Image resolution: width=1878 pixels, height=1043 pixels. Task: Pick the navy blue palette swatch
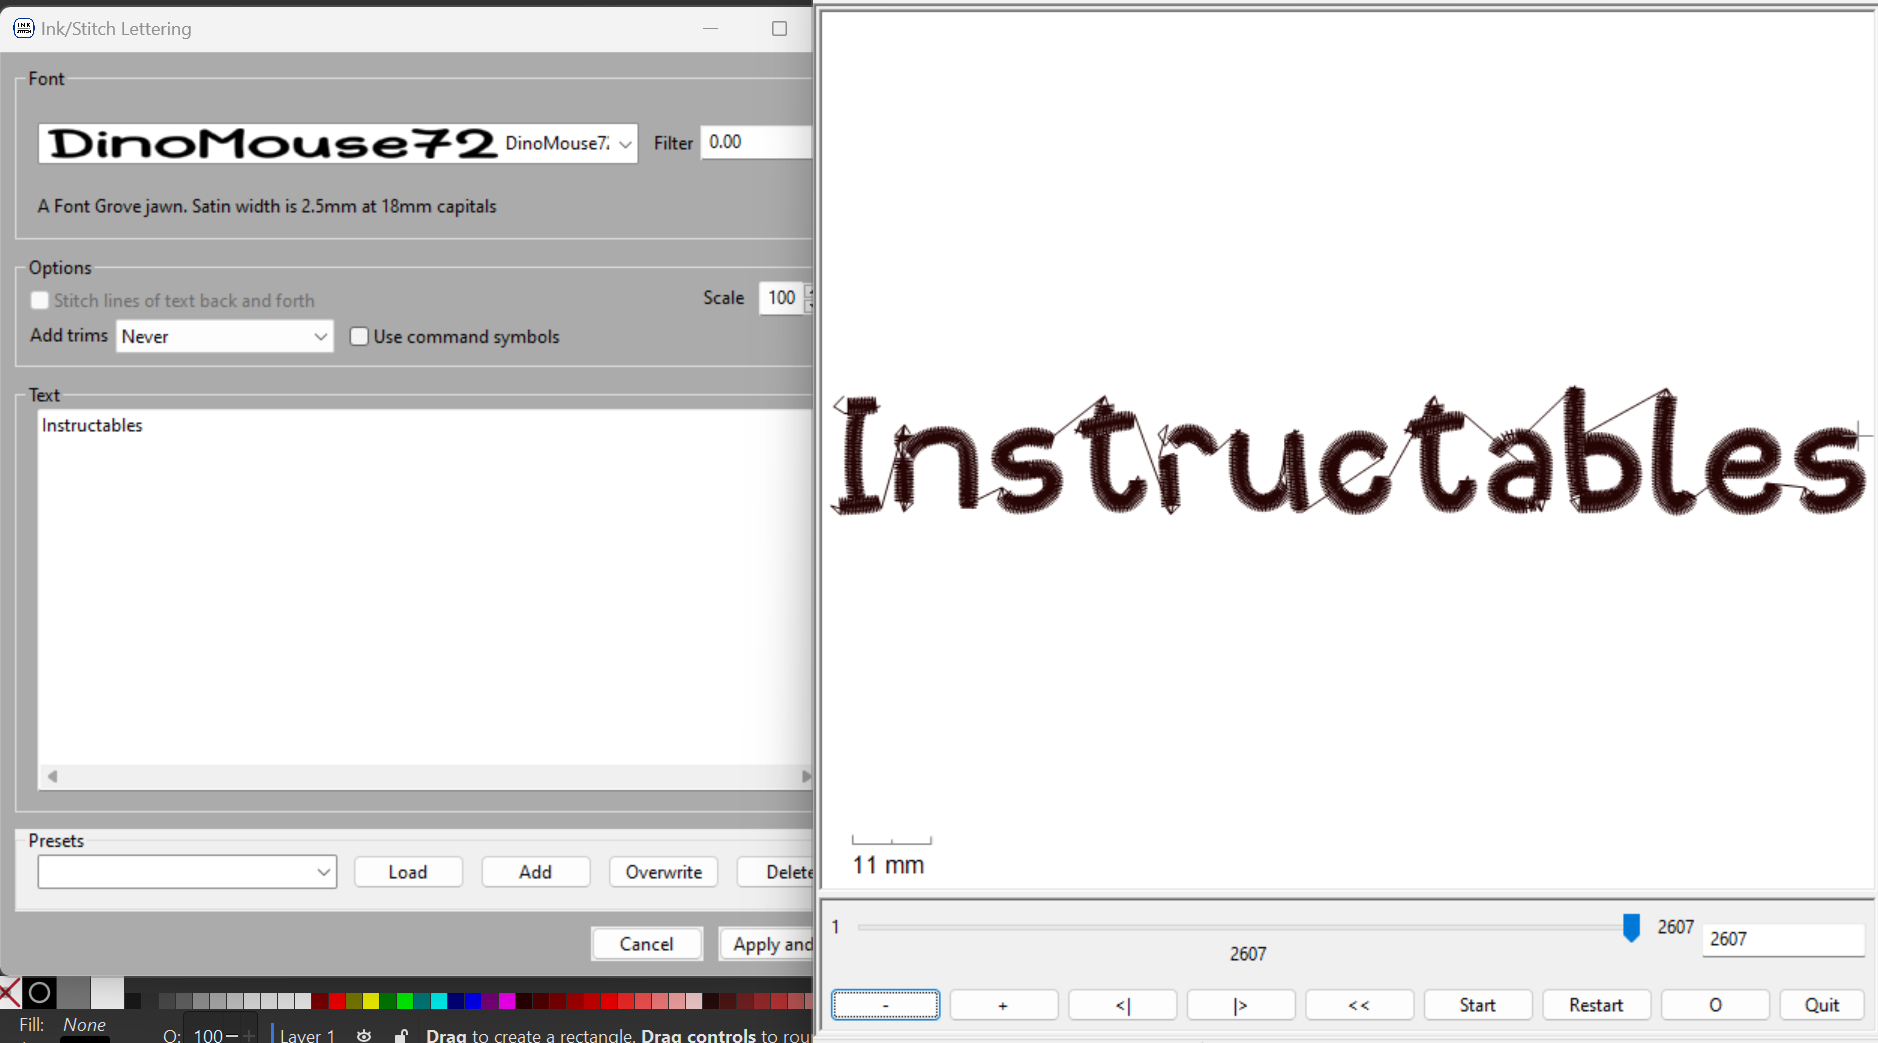pyautogui.click(x=456, y=1001)
